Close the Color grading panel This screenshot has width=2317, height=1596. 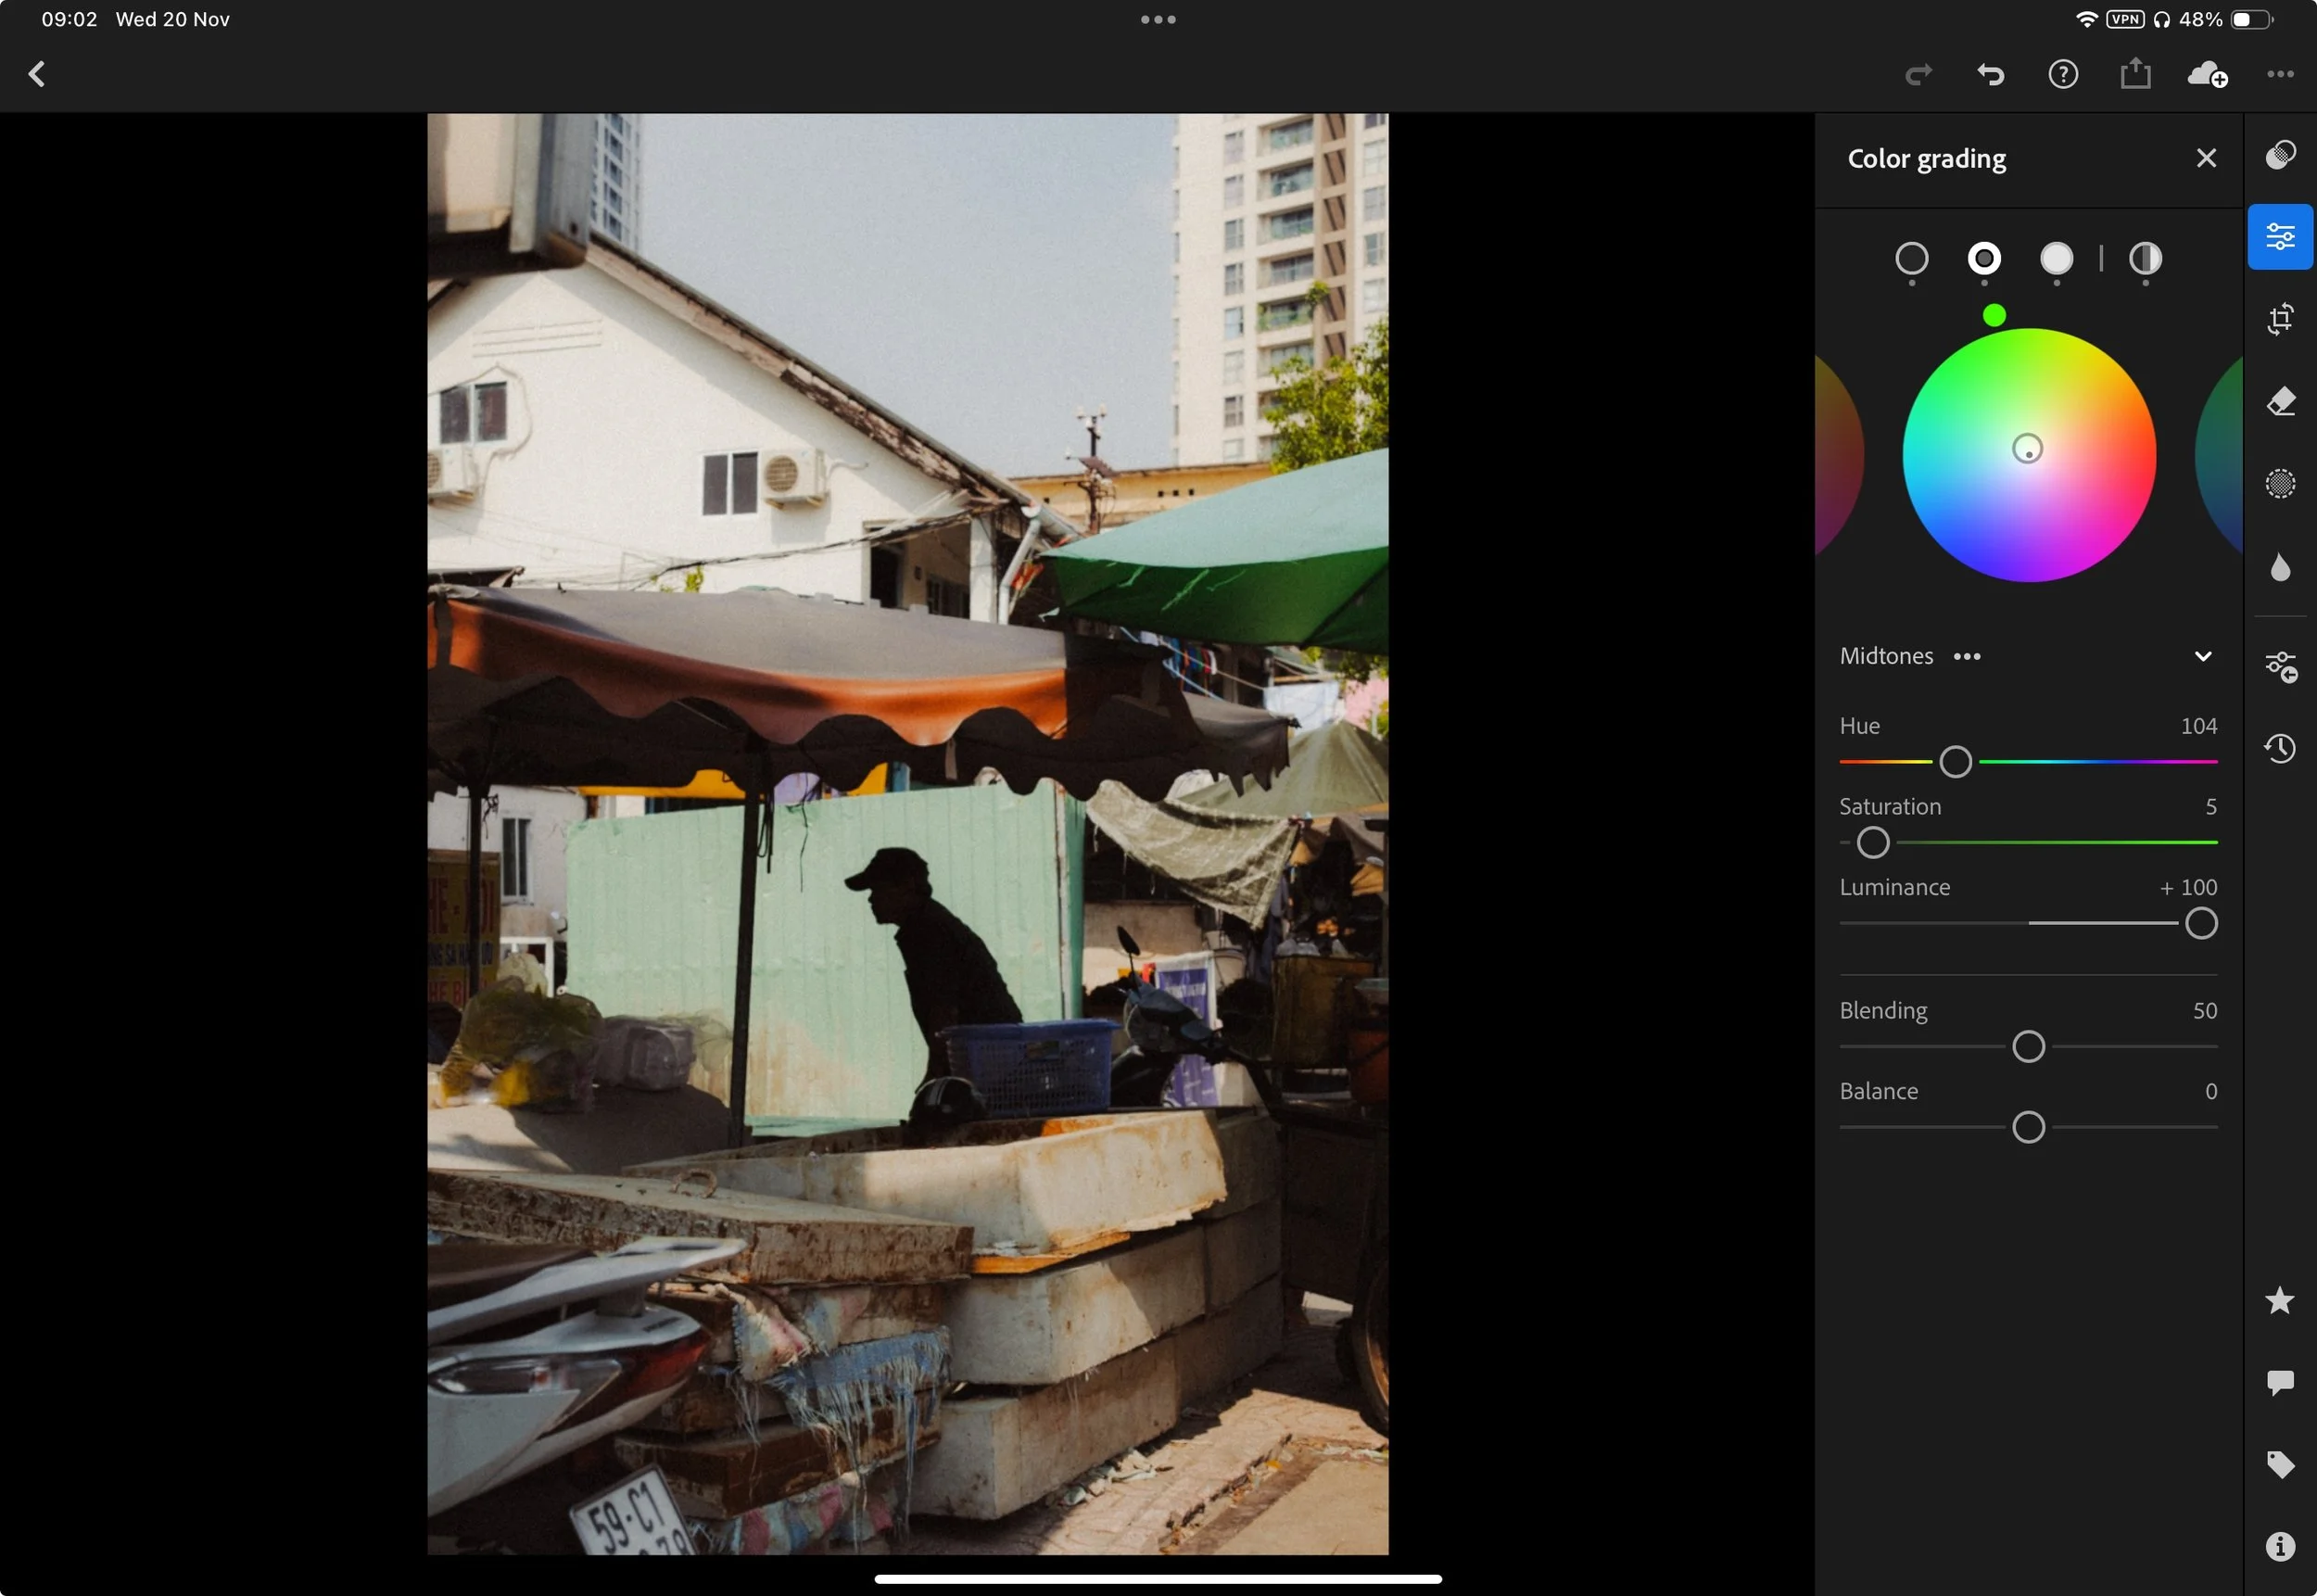click(2206, 158)
